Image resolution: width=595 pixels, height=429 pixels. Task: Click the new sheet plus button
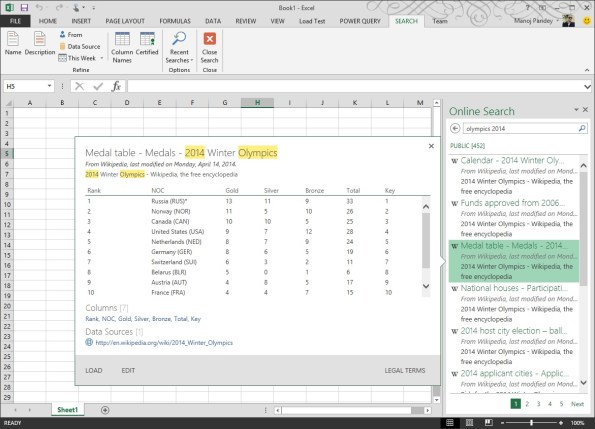[105, 410]
